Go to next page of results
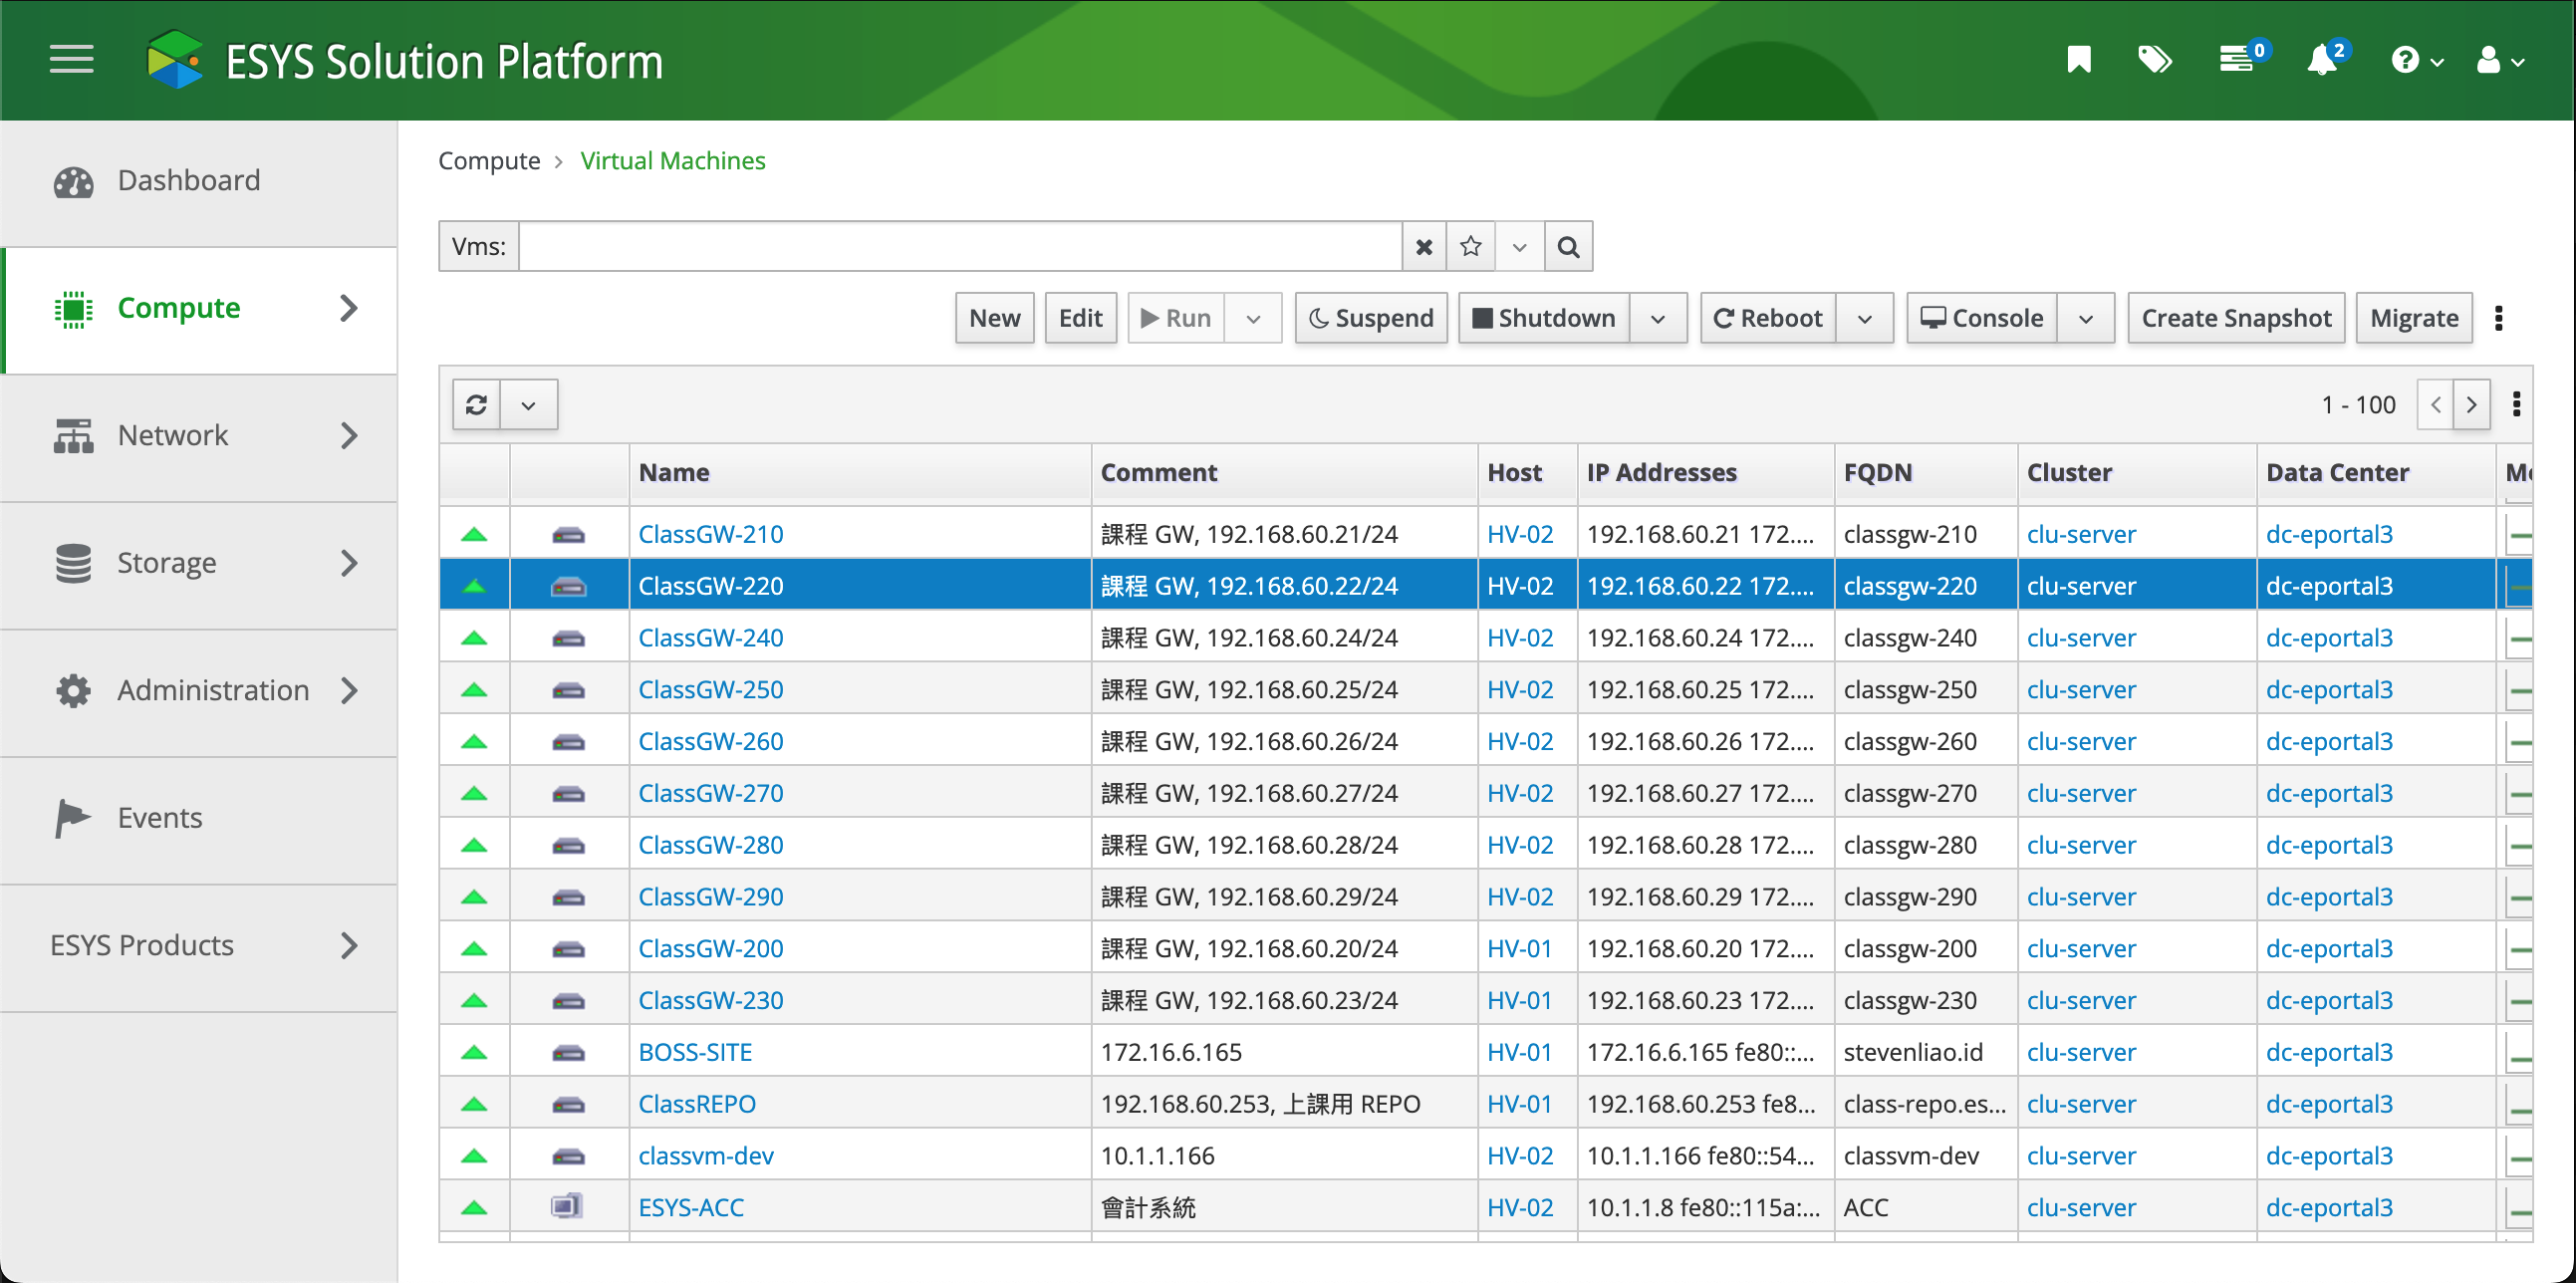 coord(2472,404)
